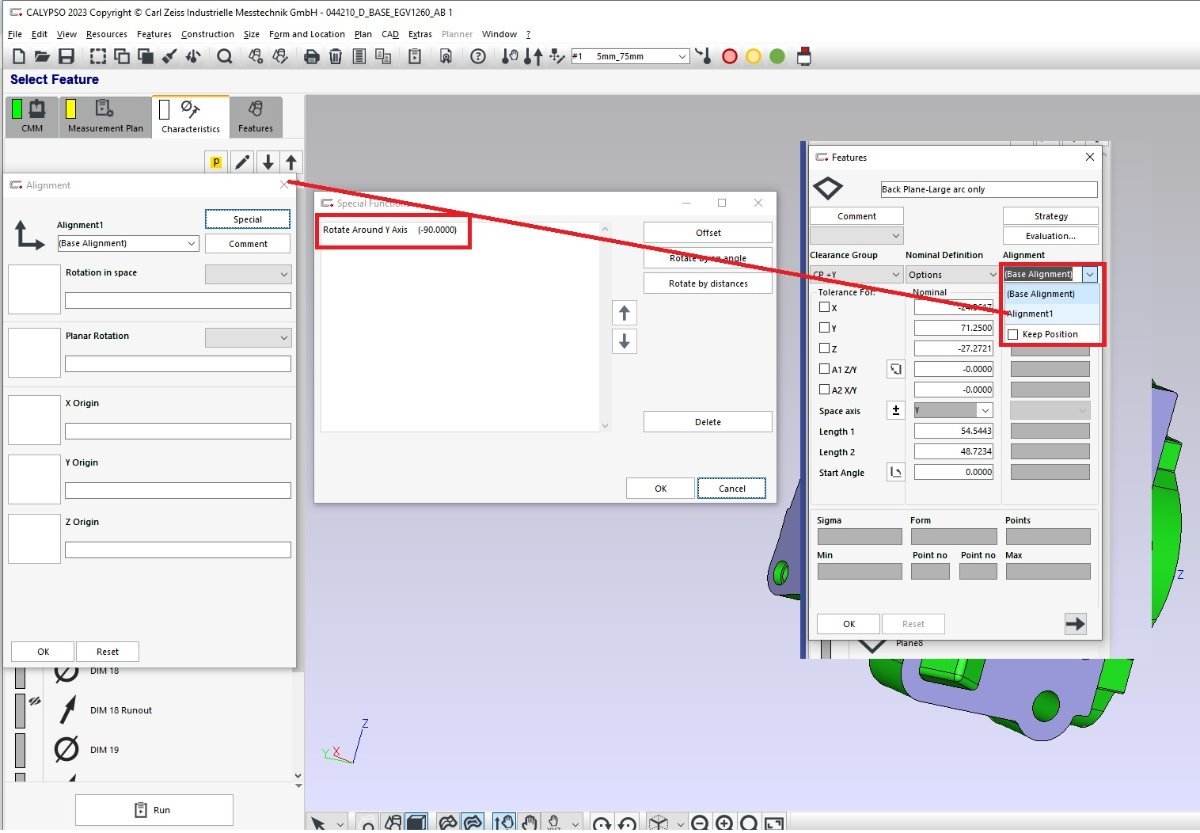Click the stylus icon right of stylus dropdown
1200x833 pixels.
click(704, 57)
